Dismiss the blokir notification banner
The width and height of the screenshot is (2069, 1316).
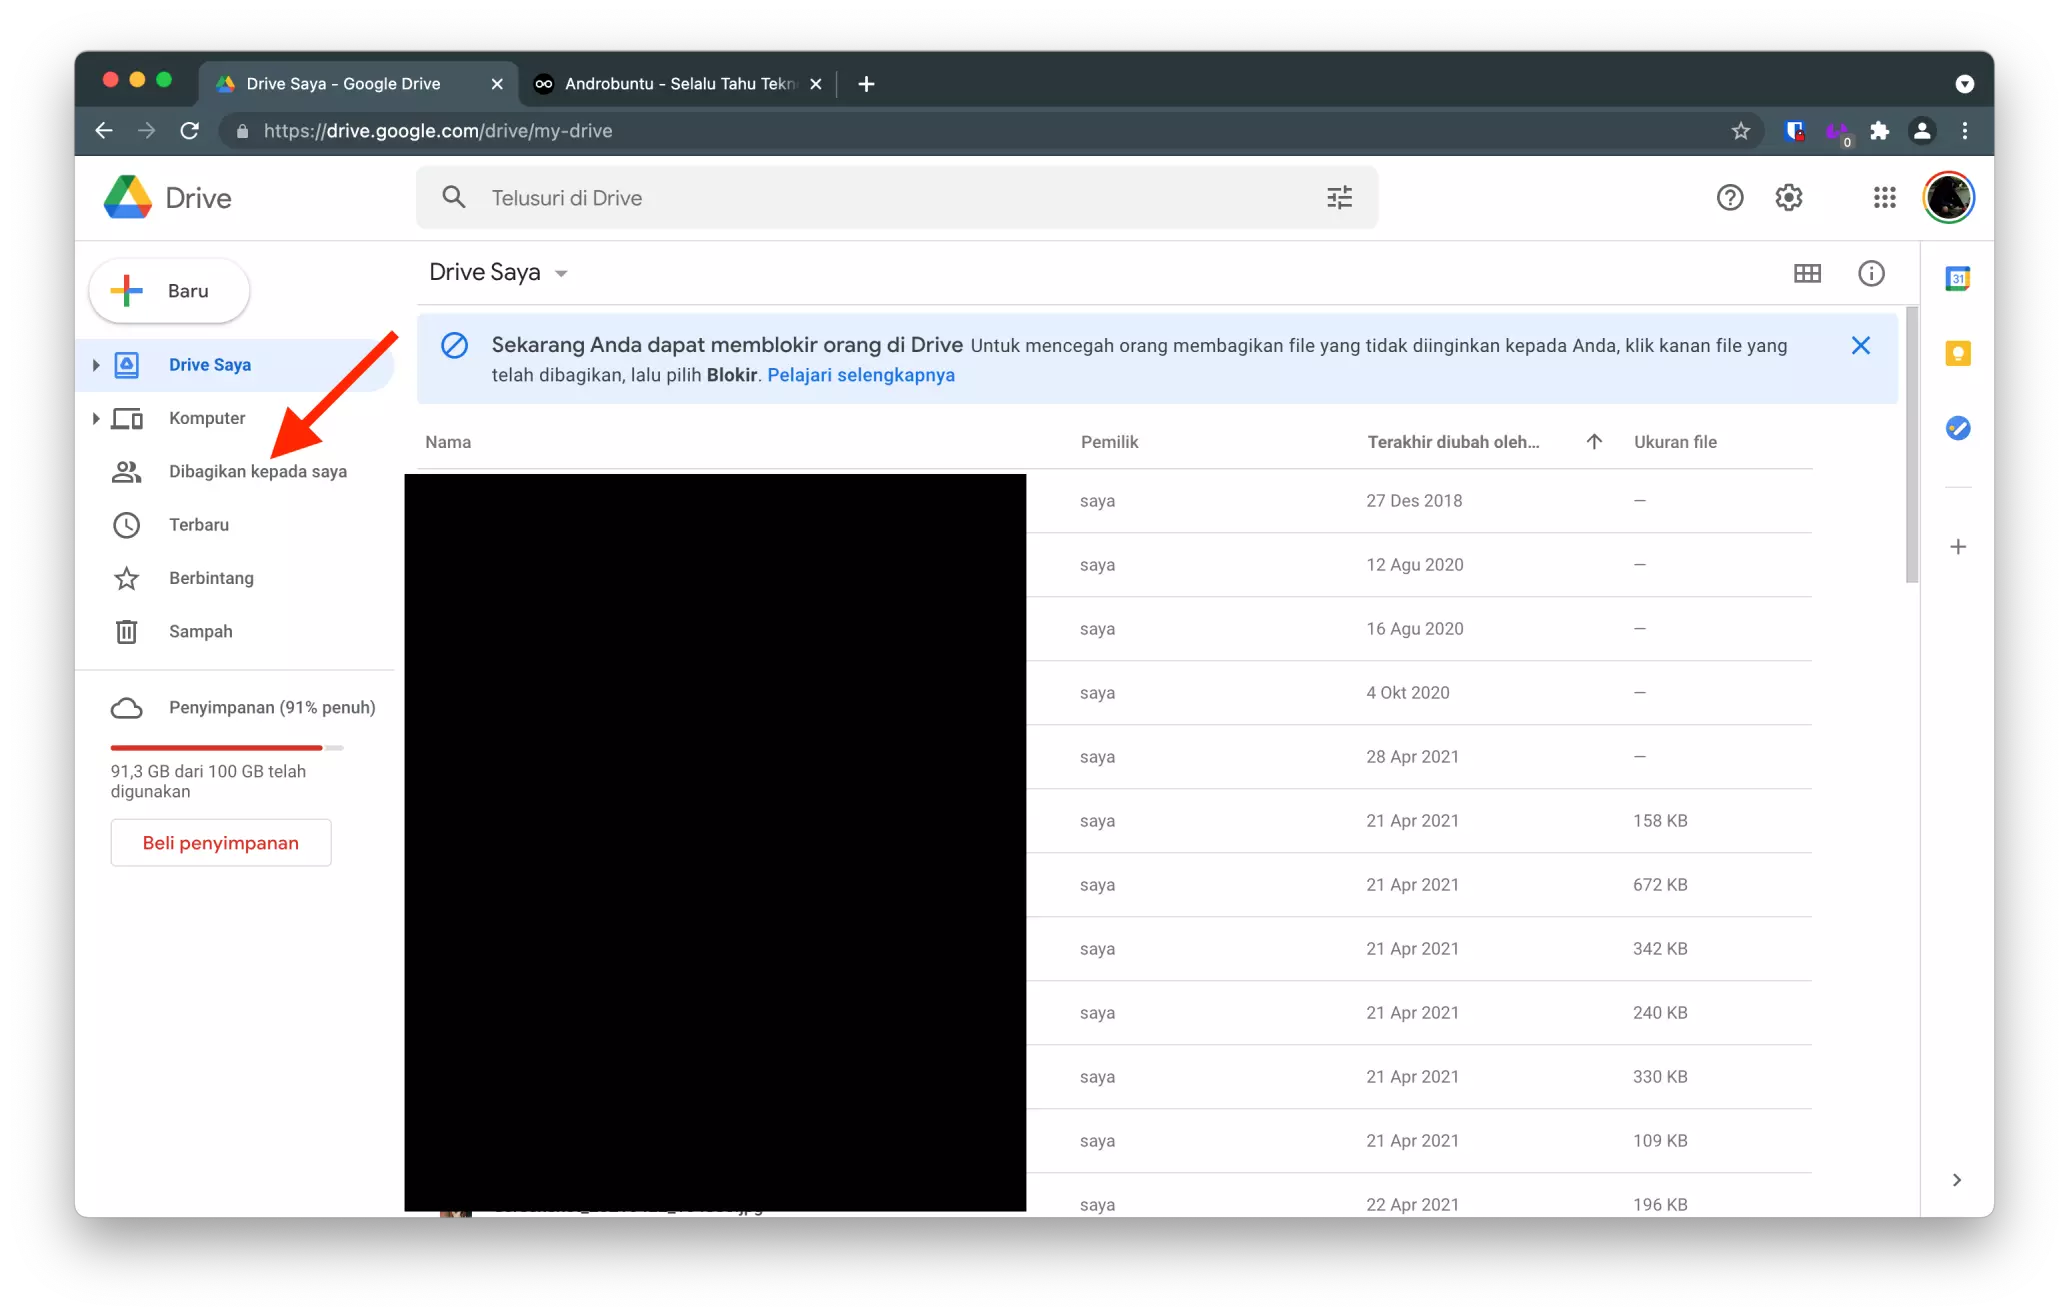[1860, 345]
